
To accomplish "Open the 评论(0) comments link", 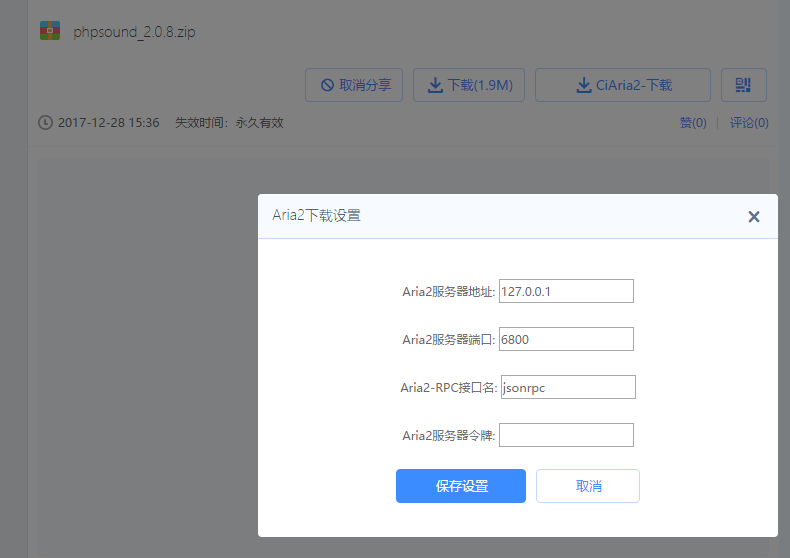I will coord(749,123).
